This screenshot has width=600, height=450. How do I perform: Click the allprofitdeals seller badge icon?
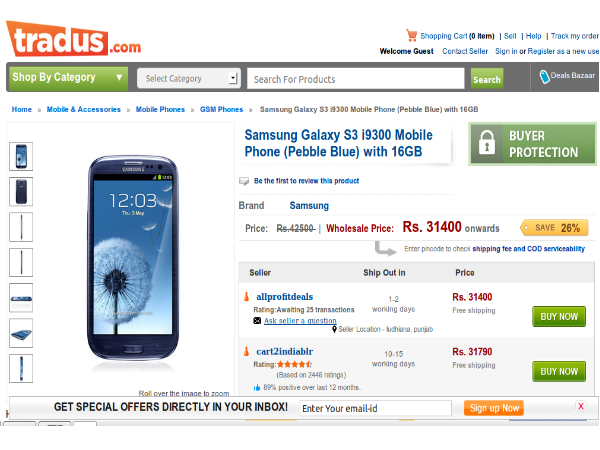[245, 297]
